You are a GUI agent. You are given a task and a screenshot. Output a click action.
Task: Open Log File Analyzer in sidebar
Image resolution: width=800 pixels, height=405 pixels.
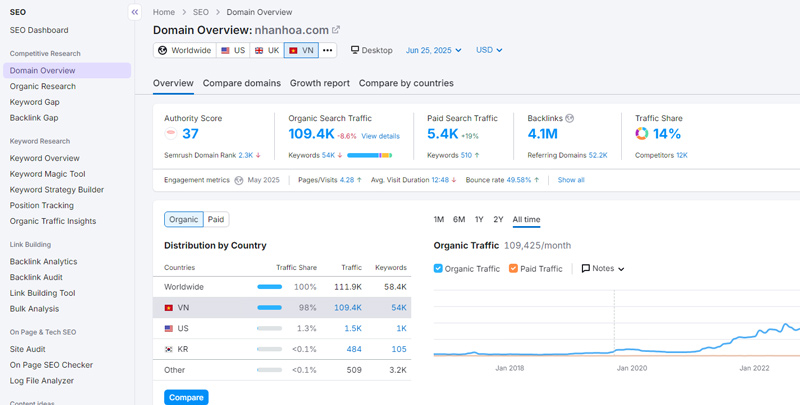point(42,381)
